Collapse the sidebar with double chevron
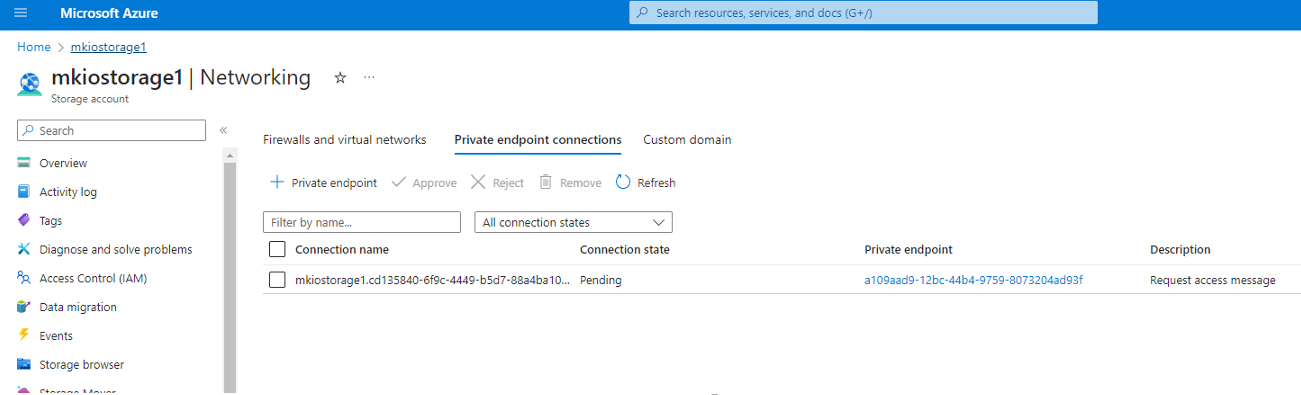This screenshot has width=1301, height=395. pos(223,130)
